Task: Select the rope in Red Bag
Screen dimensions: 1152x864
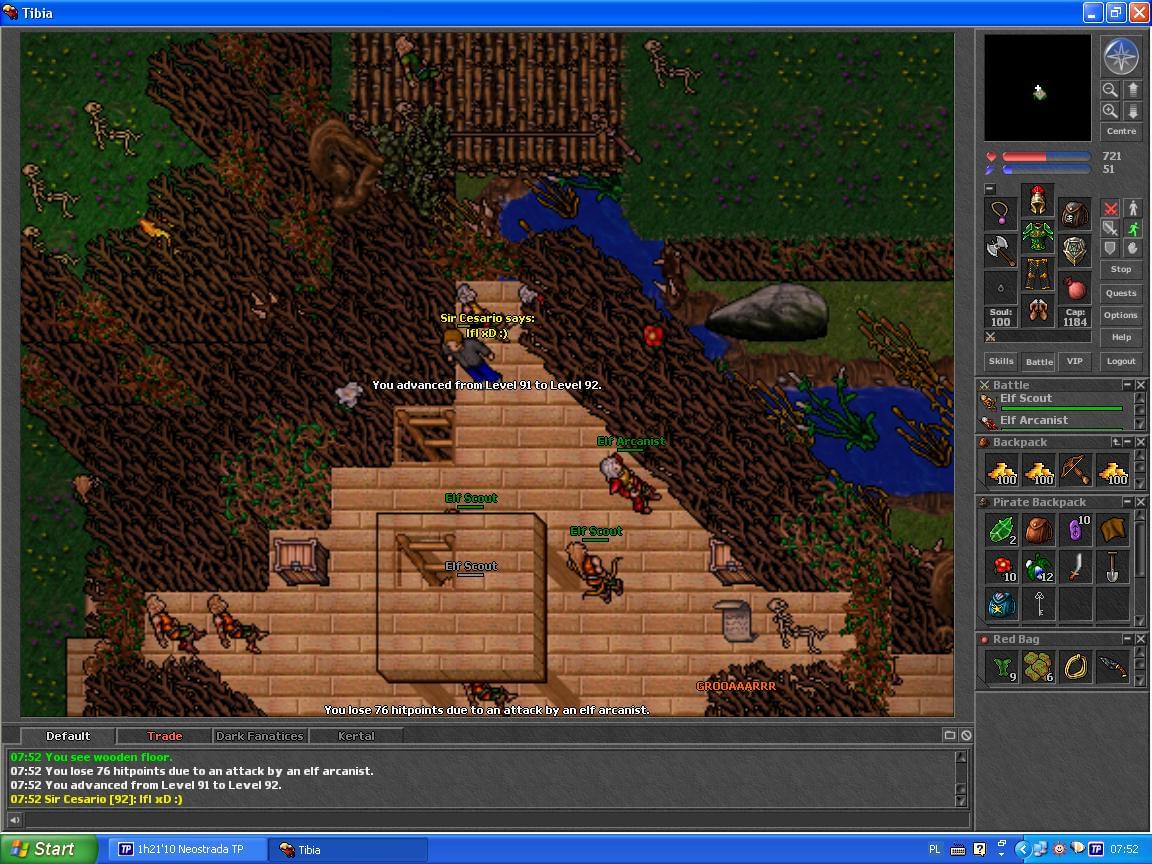Action: pyautogui.click(x=1076, y=667)
